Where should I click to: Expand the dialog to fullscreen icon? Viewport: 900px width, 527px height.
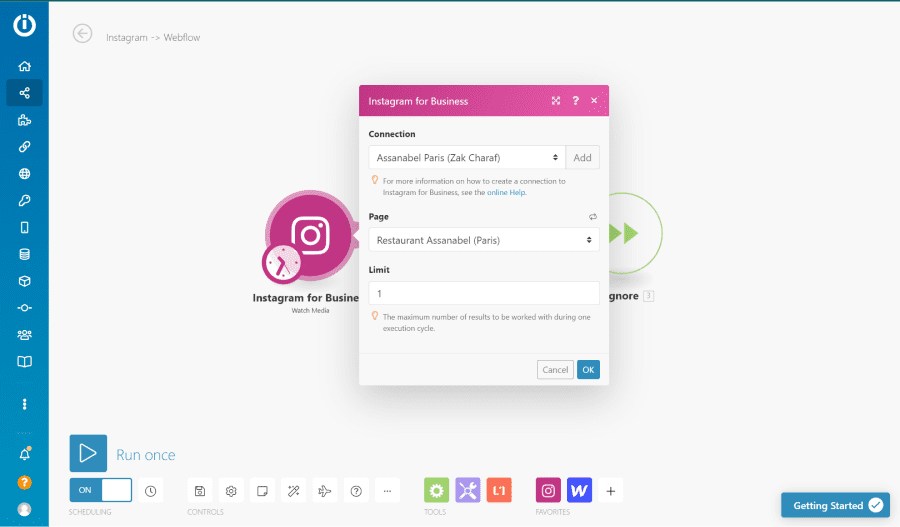point(556,100)
